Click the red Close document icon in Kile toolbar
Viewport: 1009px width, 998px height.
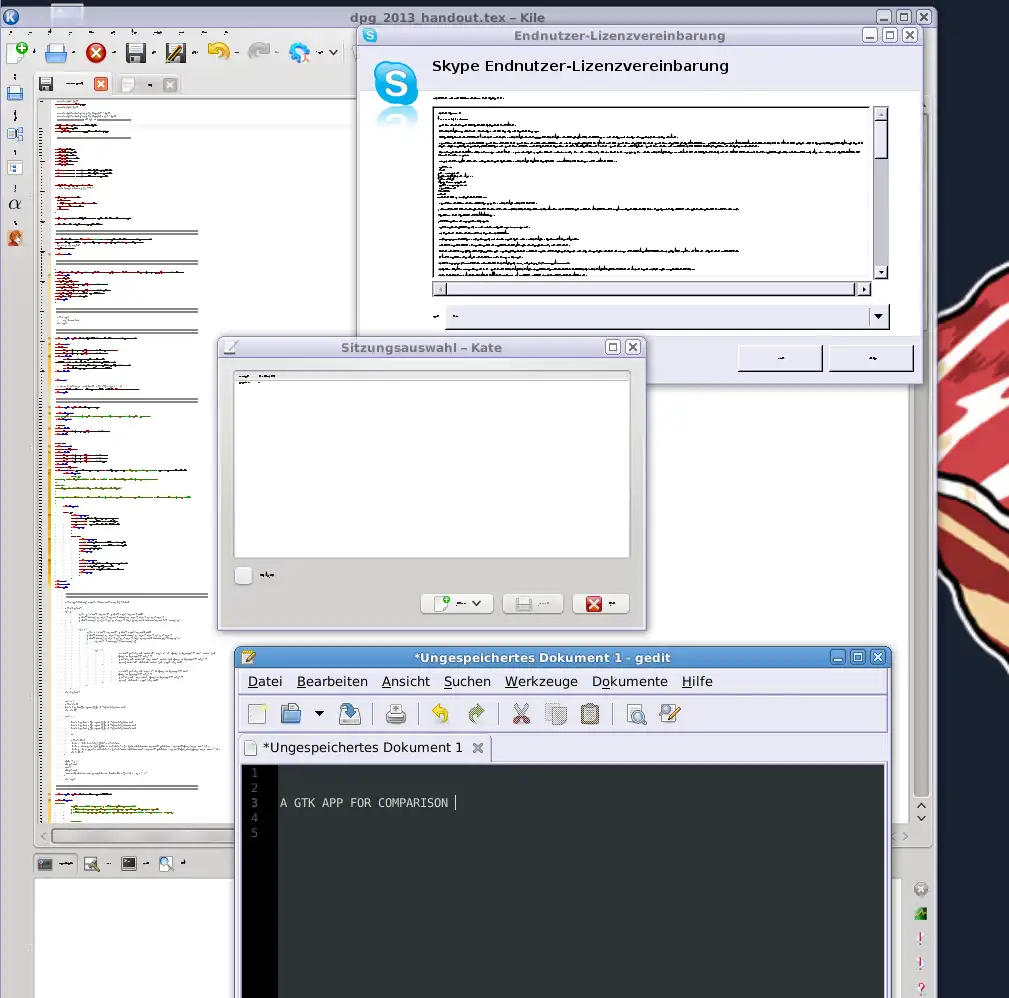point(96,53)
